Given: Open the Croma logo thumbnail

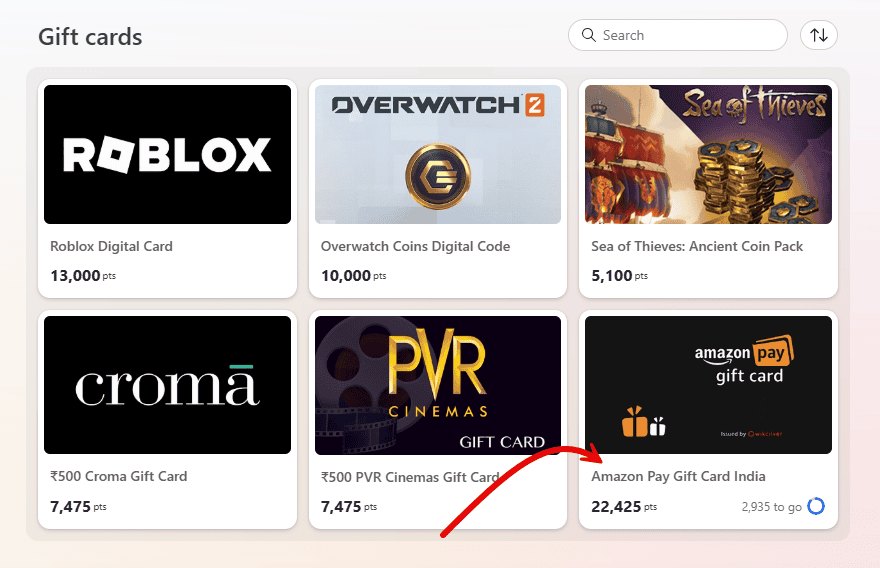Looking at the screenshot, I should point(167,385).
